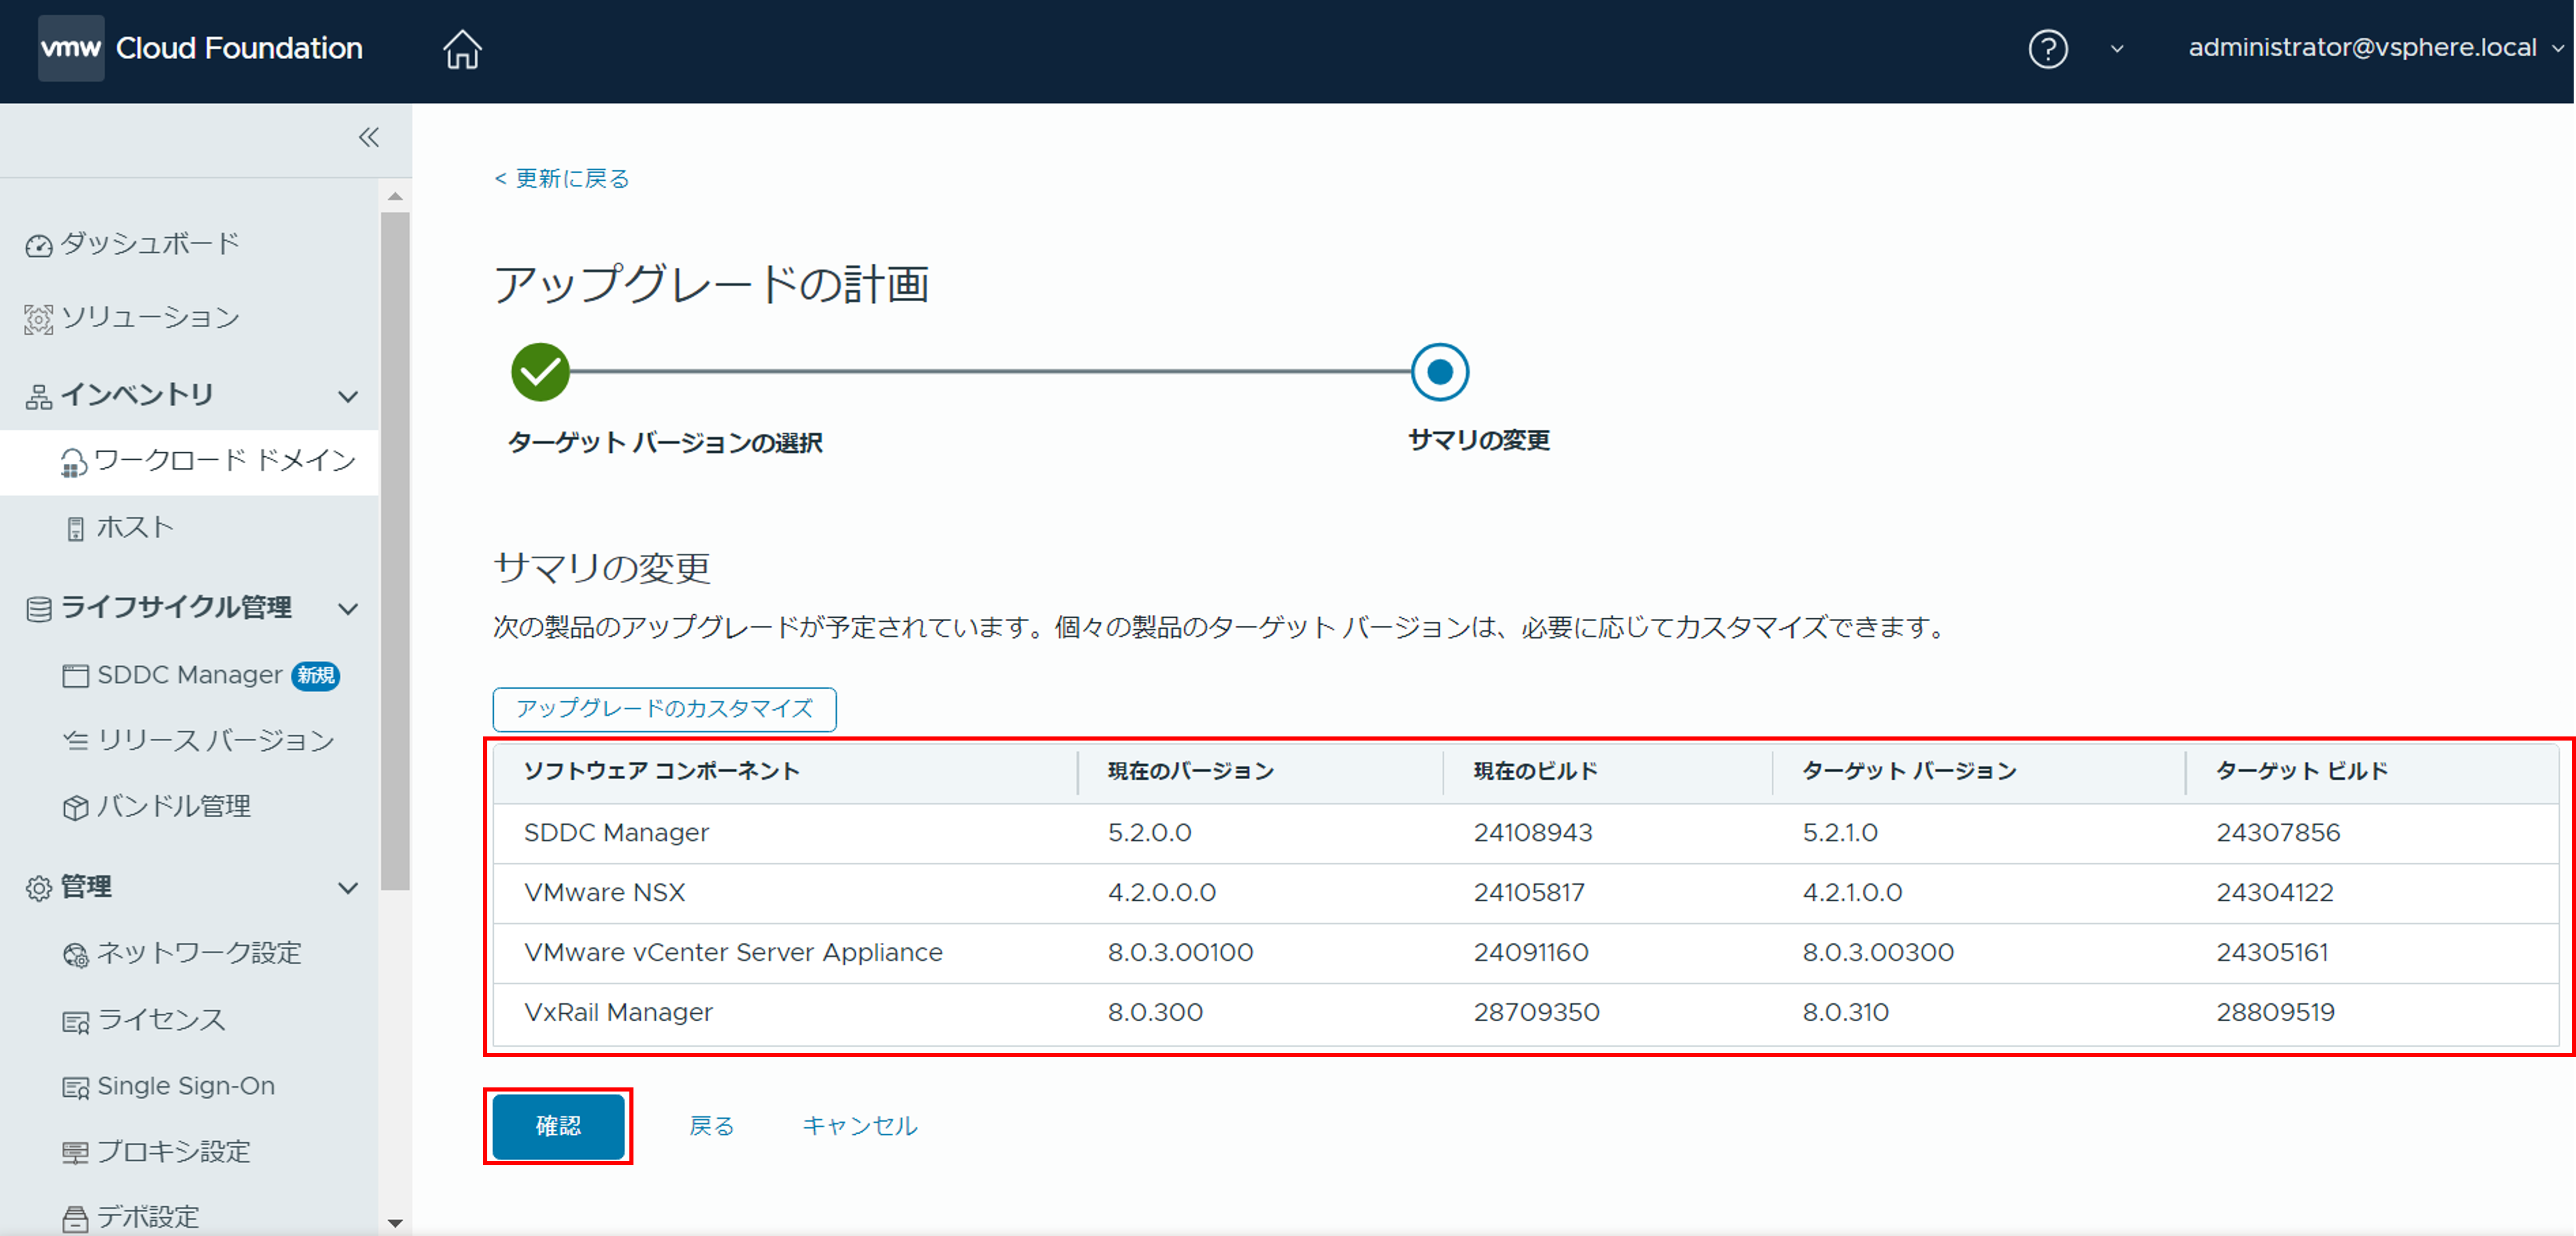This screenshot has height=1236, width=2576.
Task: Click target build 24304122 cell
Action: tap(2275, 893)
